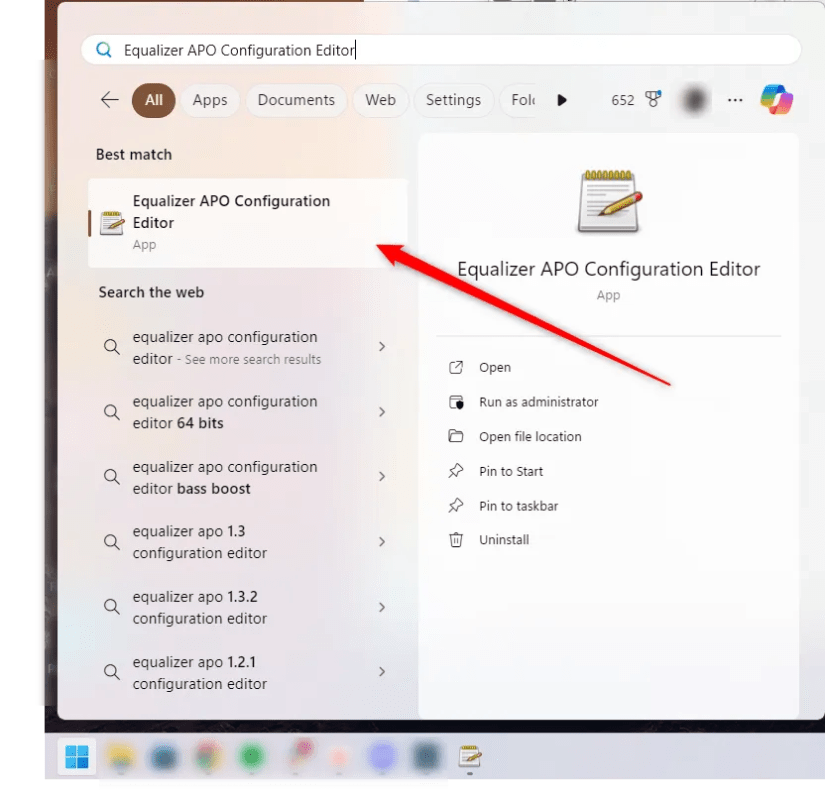The width and height of the screenshot is (825, 805).
Task: Switch to the Settings filter tab
Action: tap(454, 100)
